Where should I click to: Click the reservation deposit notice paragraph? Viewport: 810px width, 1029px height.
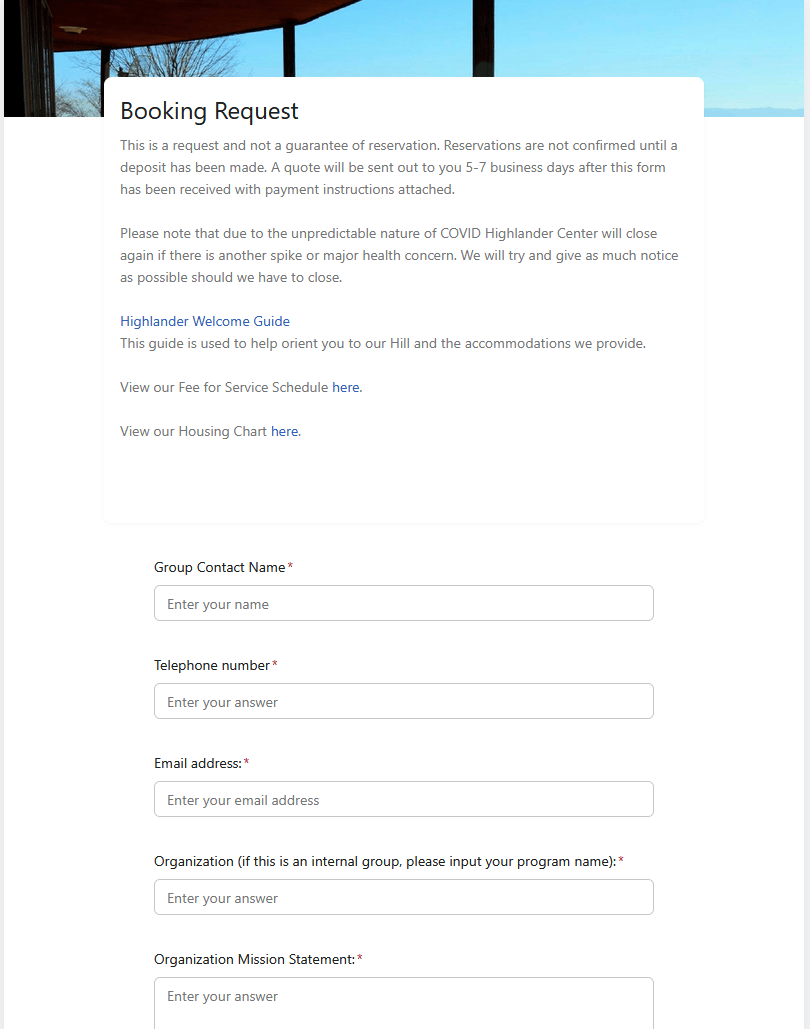click(399, 167)
